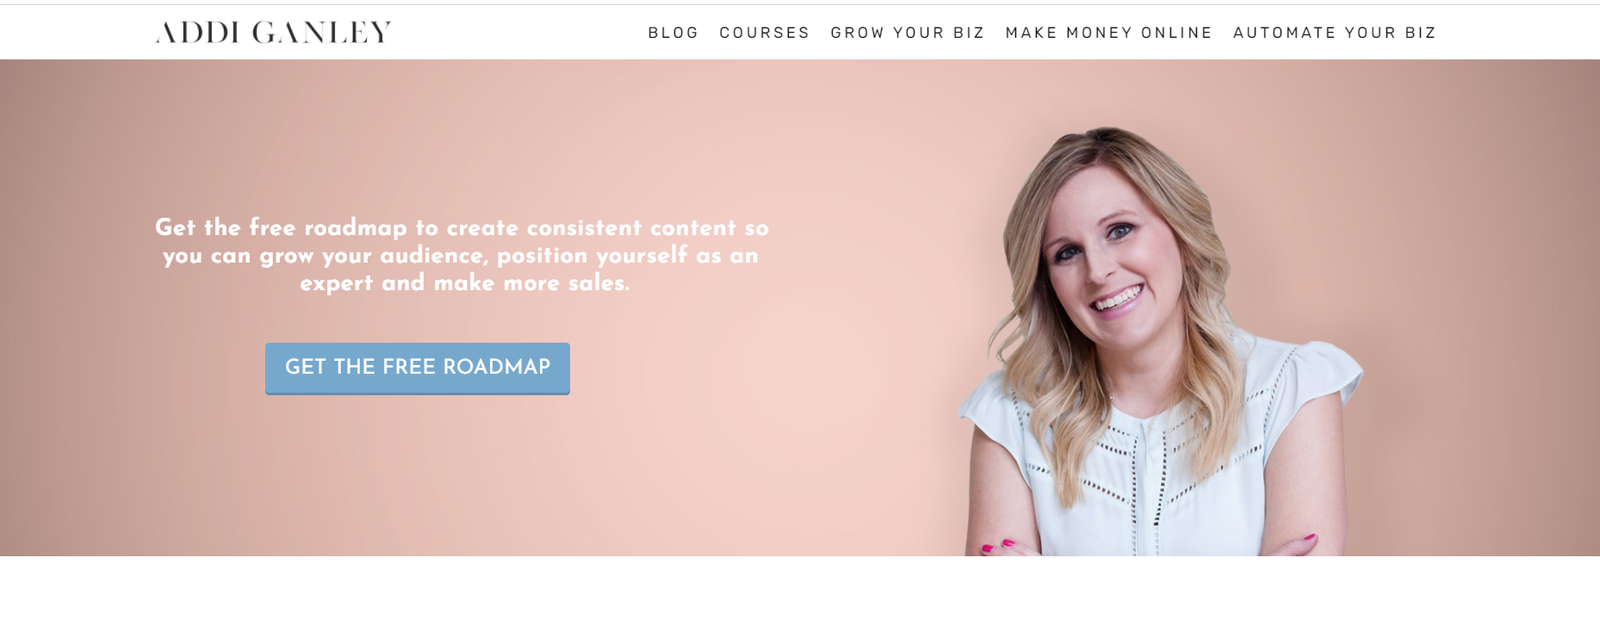
Task: Open the BLOG navigation link
Action: (x=673, y=33)
